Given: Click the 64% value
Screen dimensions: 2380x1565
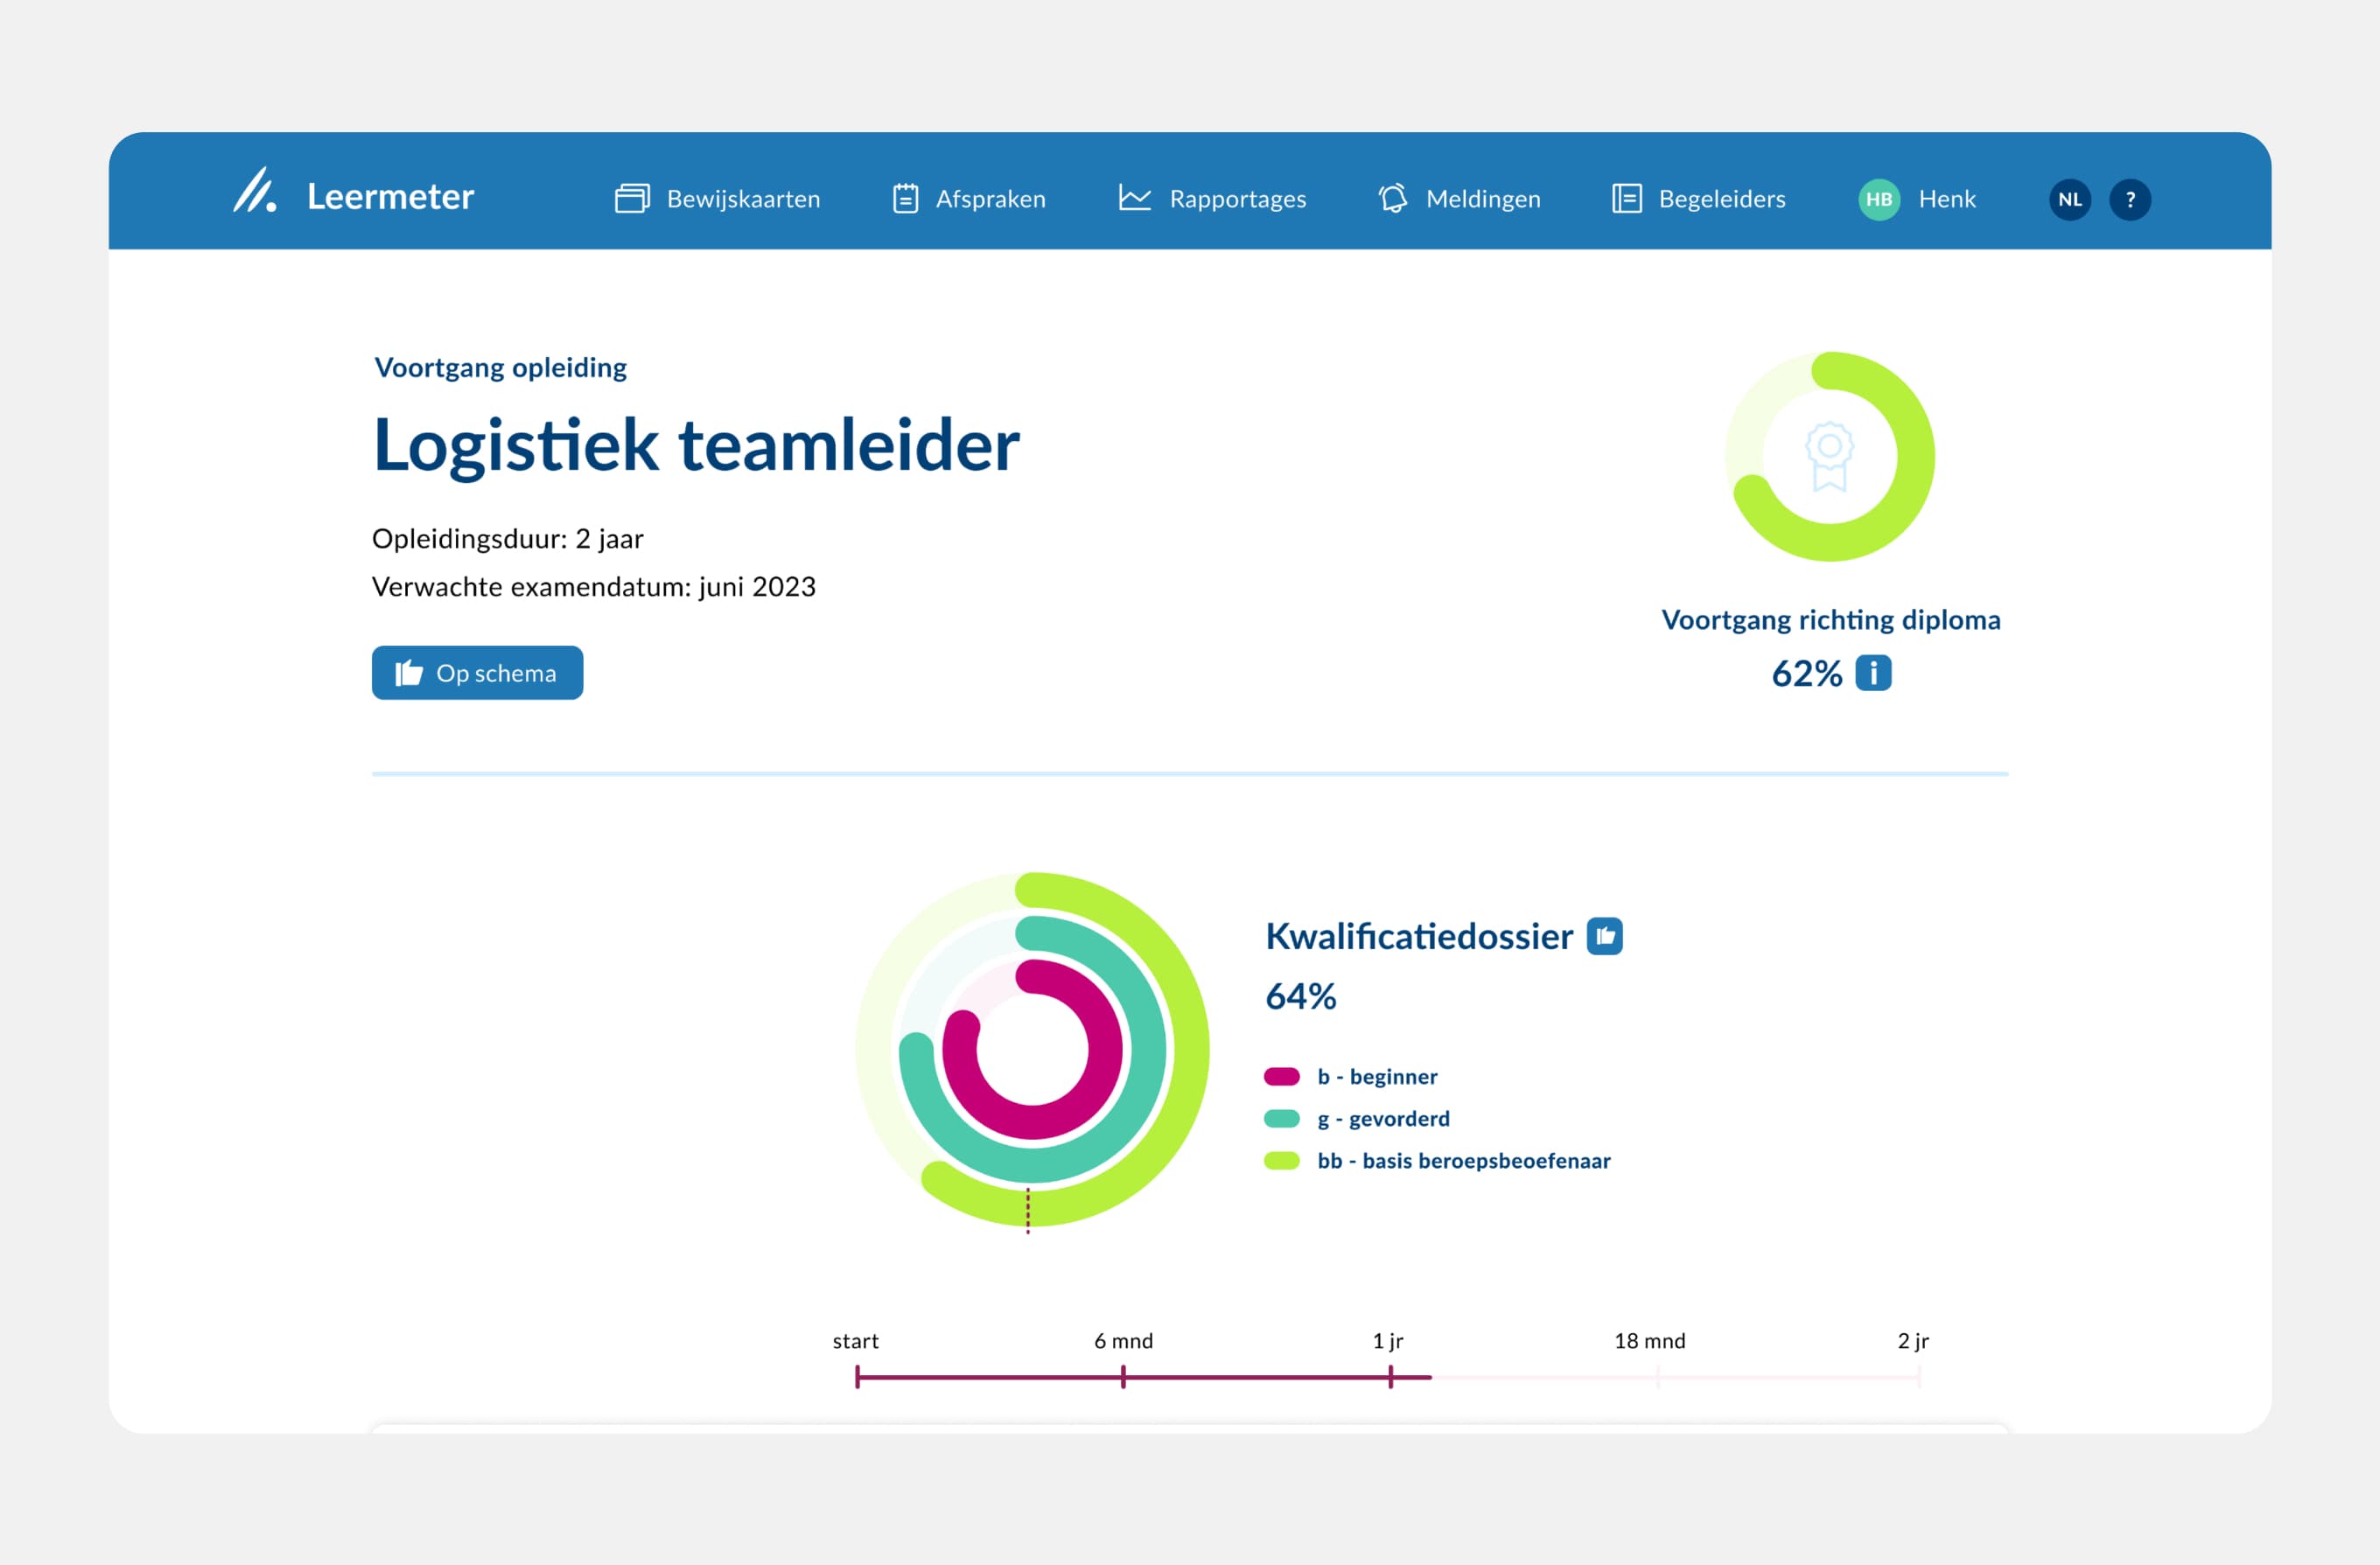Looking at the screenshot, I should coord(1300,996).
